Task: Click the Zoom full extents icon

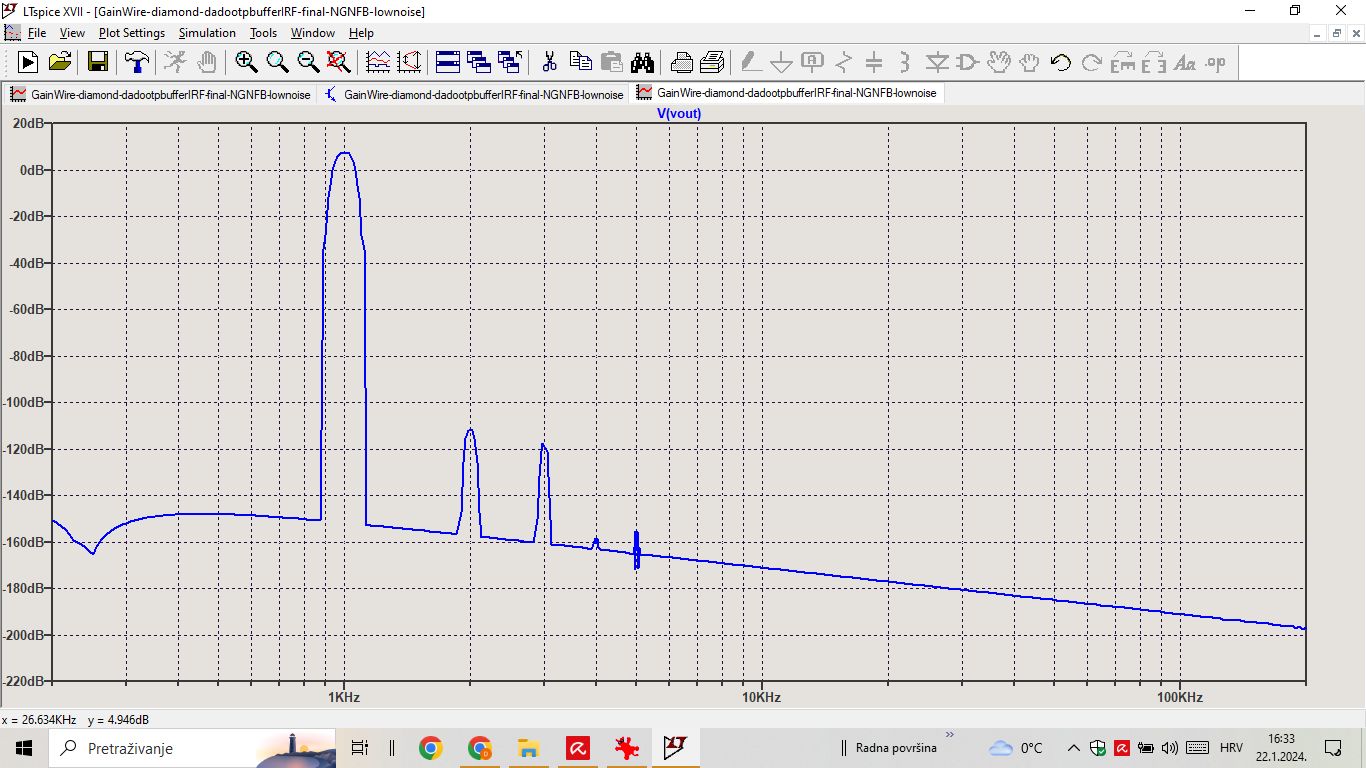Action: tap(339, 62)
